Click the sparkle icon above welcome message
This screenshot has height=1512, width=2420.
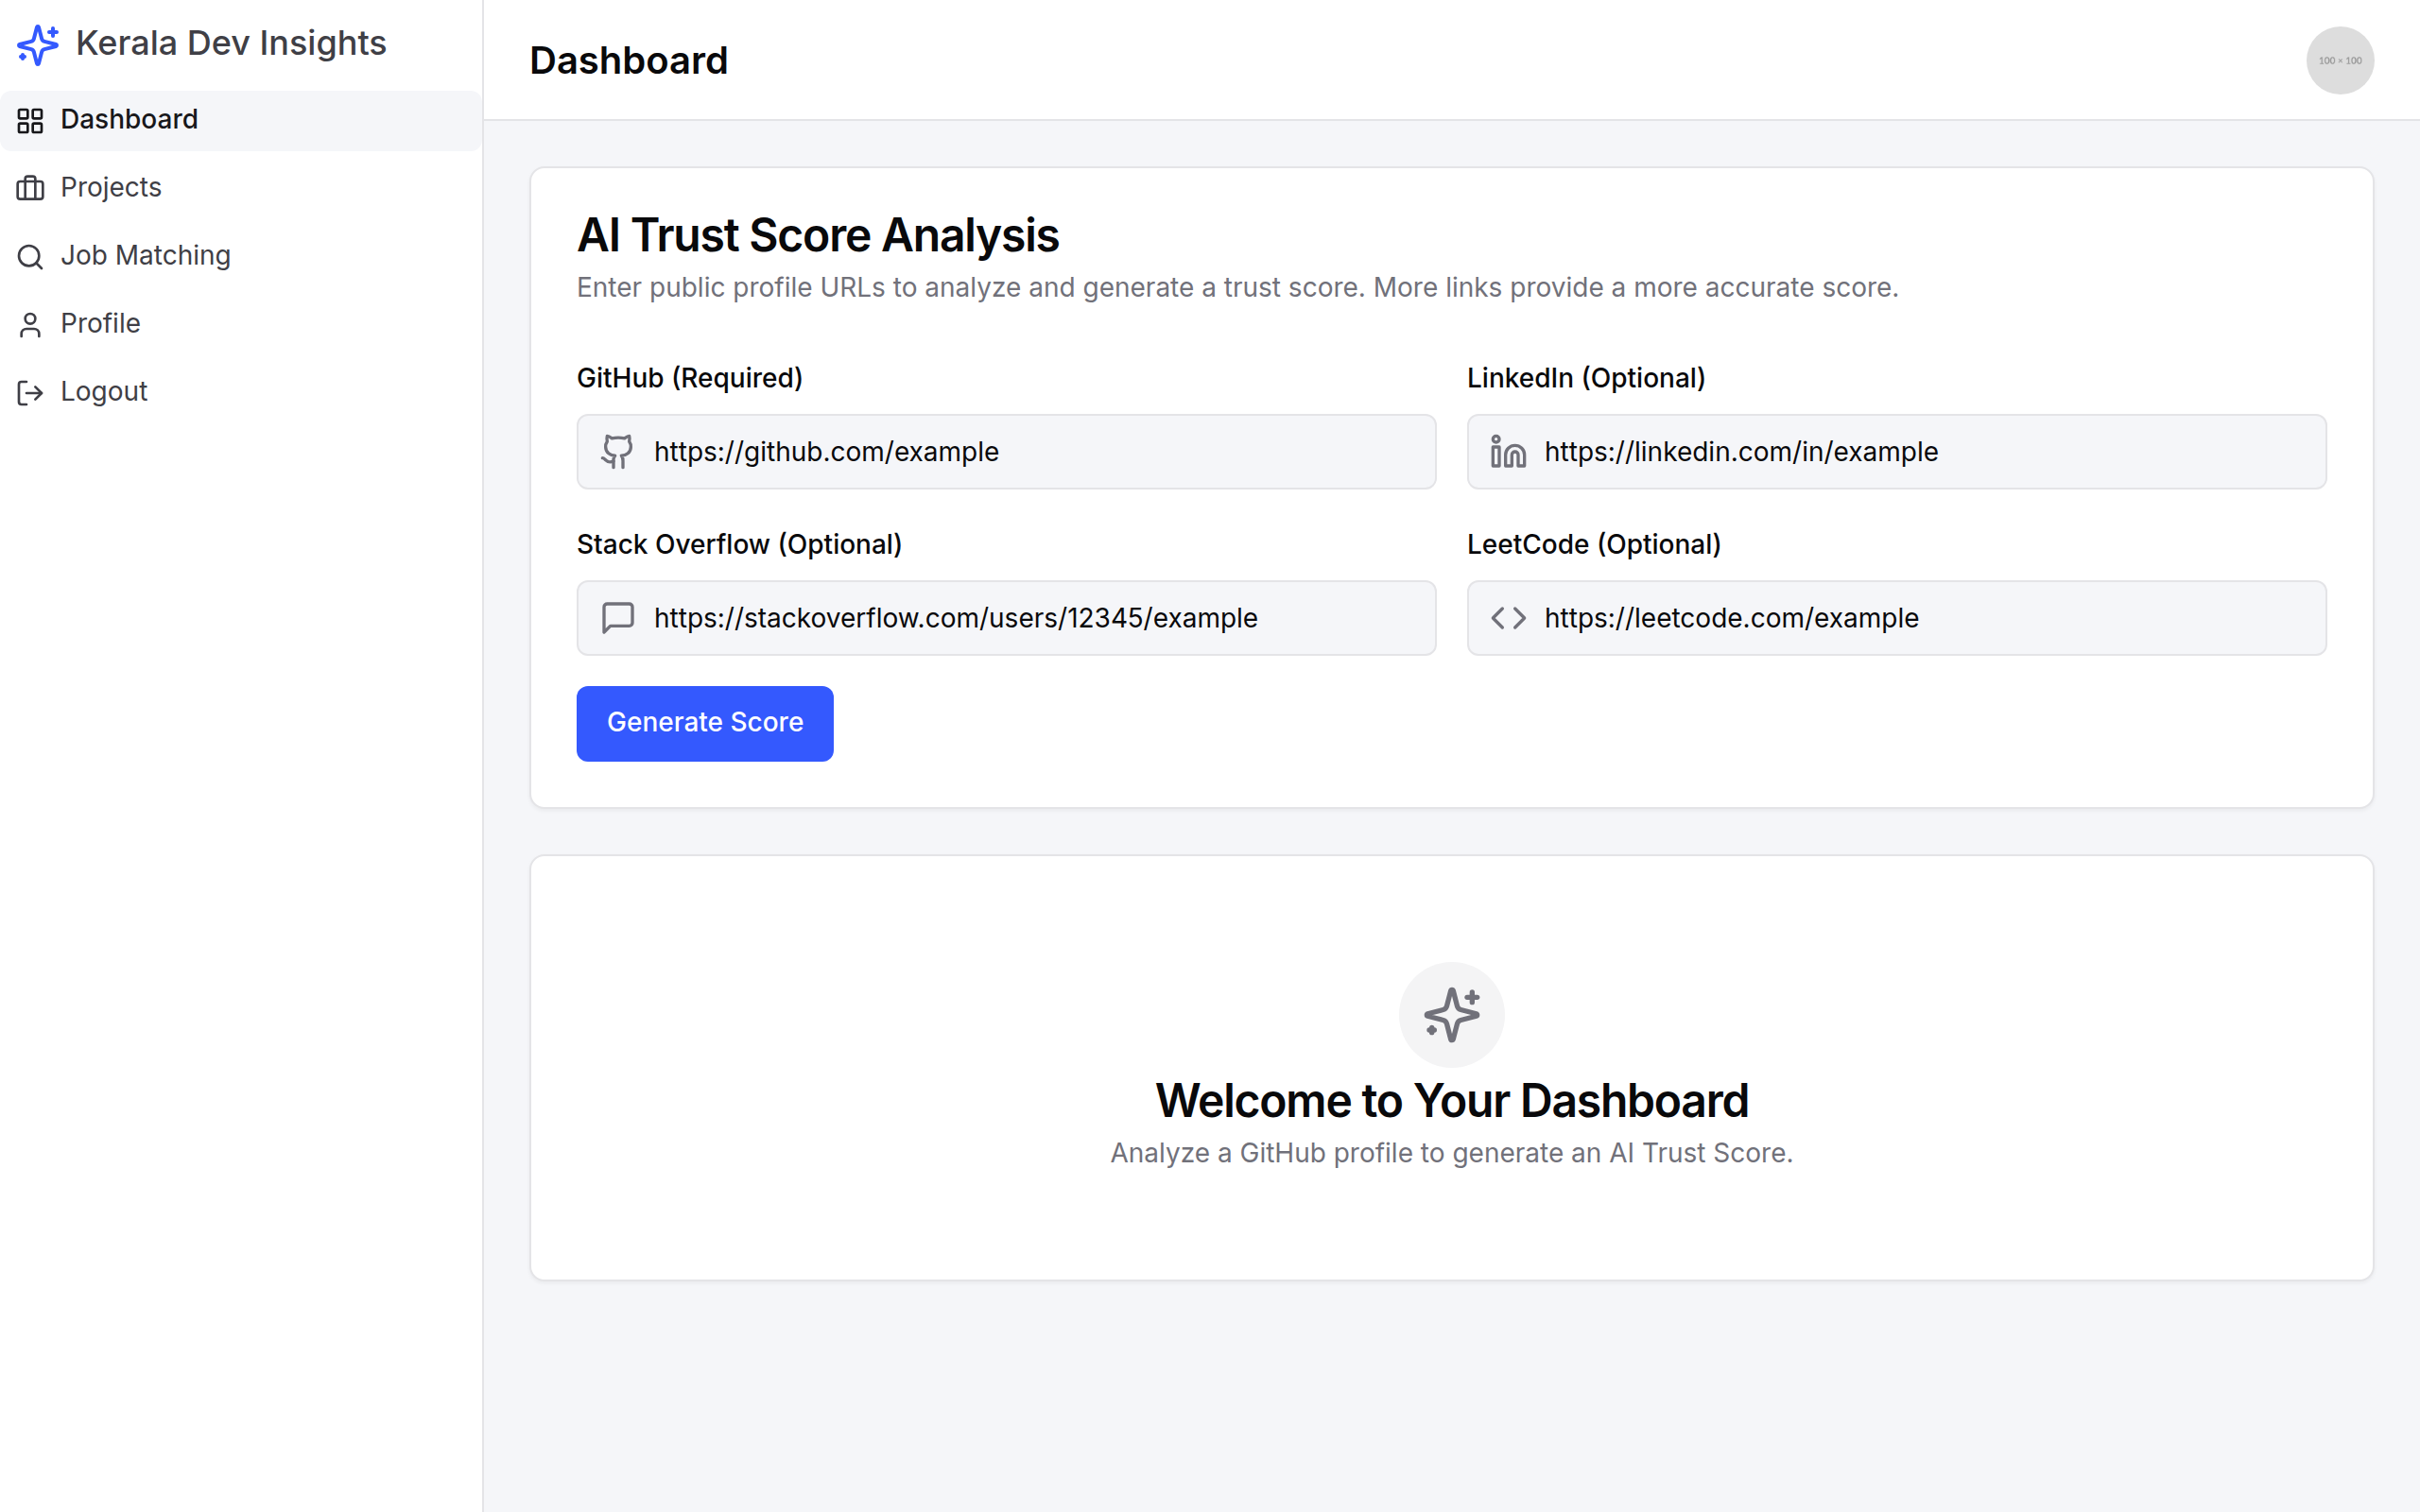pyautogui.click(x=1451, y=1015)
